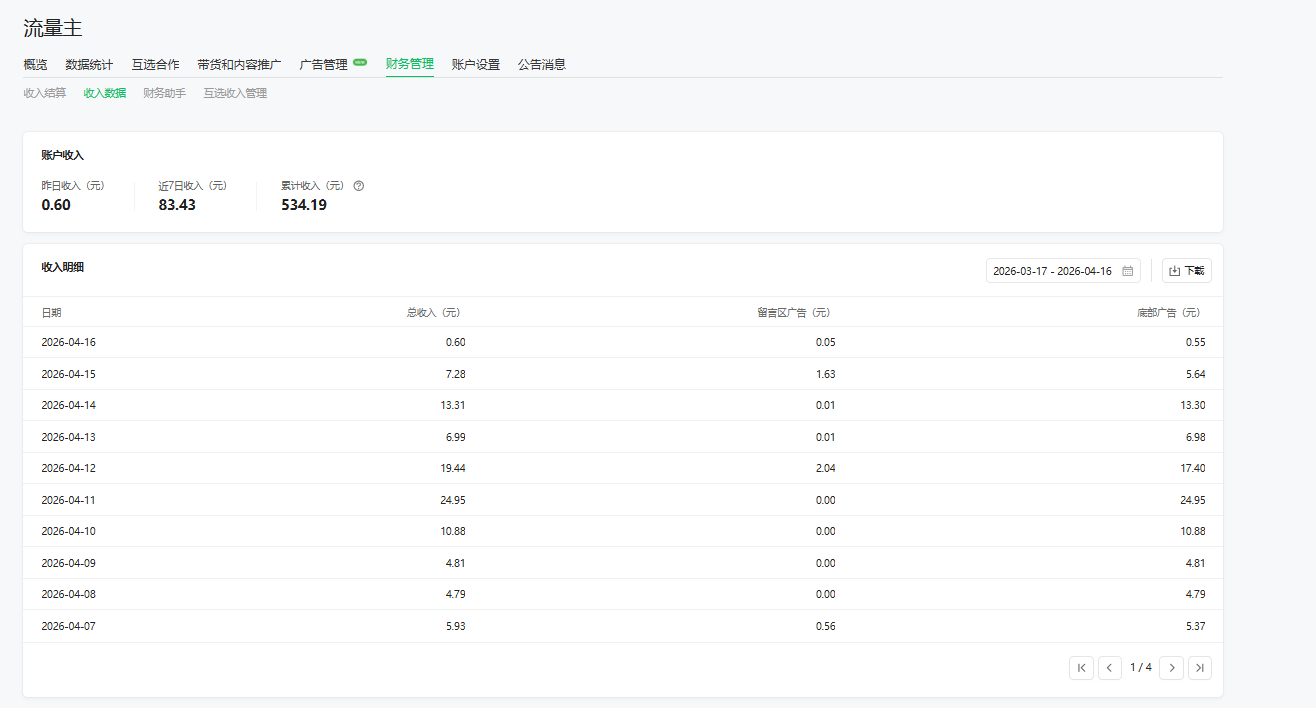This screenshot has width=1316, height=708.
Task: Open the date range picker 2026-03-17 - 2026-04-16
Action: coord(1052,271)
